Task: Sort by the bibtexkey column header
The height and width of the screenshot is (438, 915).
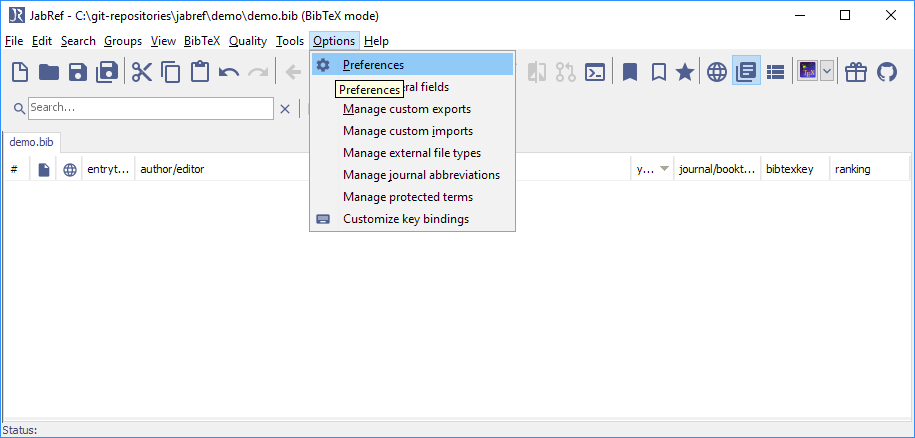Action: click(x=795, y=169)
